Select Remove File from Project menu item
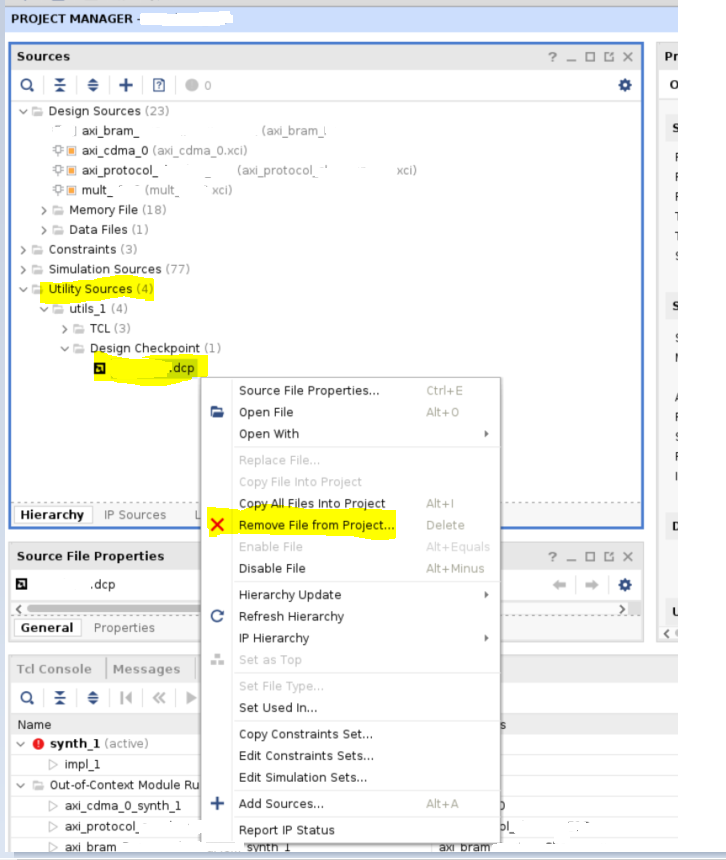 coord(316,525)
